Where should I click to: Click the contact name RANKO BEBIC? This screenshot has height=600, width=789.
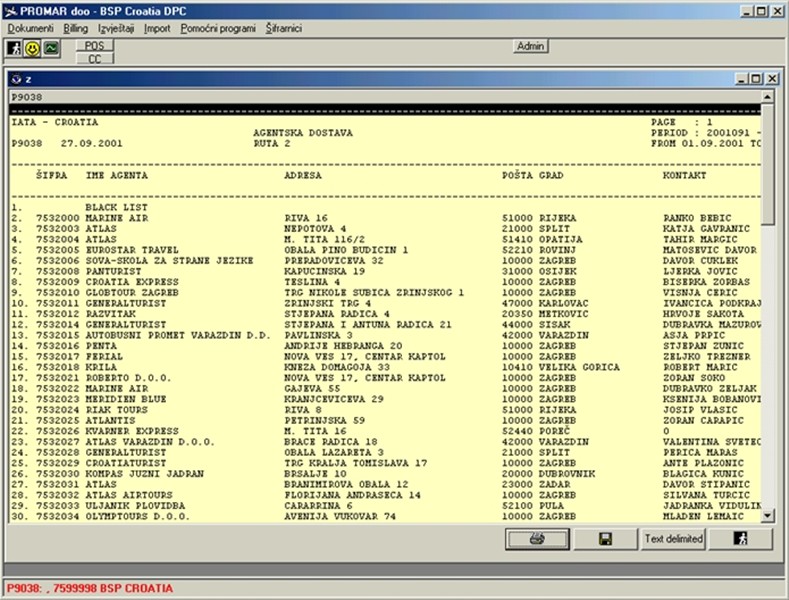tap(697, 218)
